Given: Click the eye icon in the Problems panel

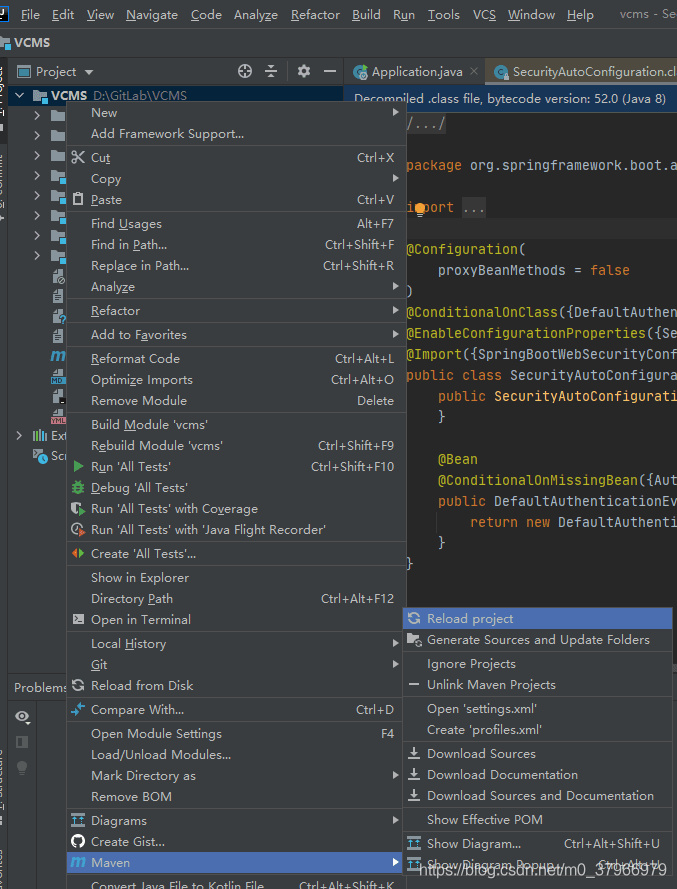Looking at the screenshot, I should (22, 716).
